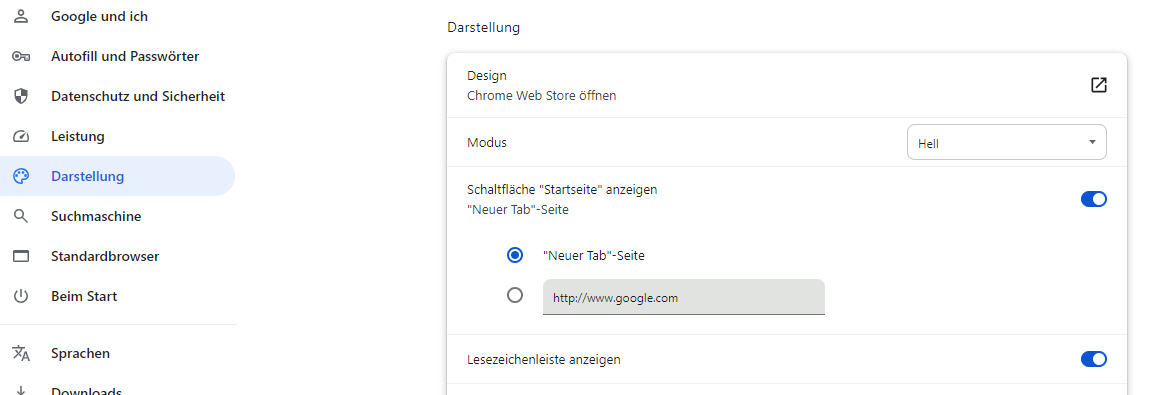1171x395 pixels.
Task: Click the Darstellung section heading
Action: coord(483,28)
